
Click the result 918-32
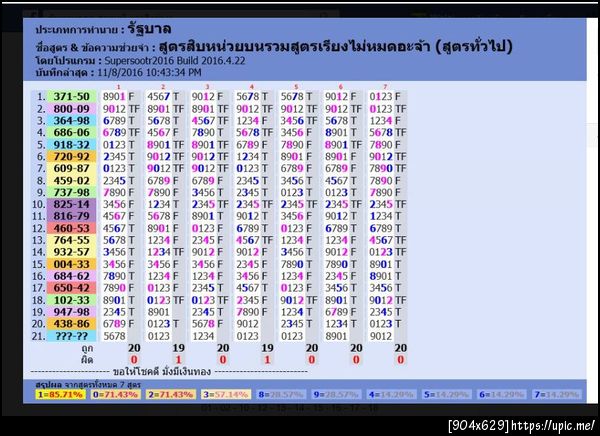pos(72,145)
